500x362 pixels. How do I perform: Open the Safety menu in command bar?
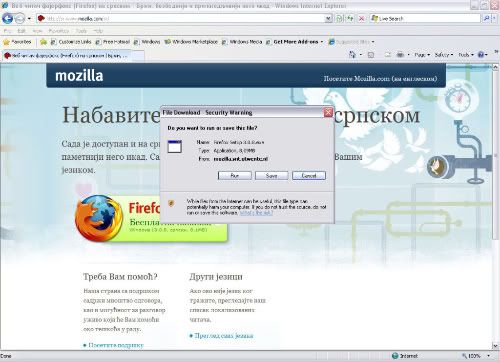point(444,55)
